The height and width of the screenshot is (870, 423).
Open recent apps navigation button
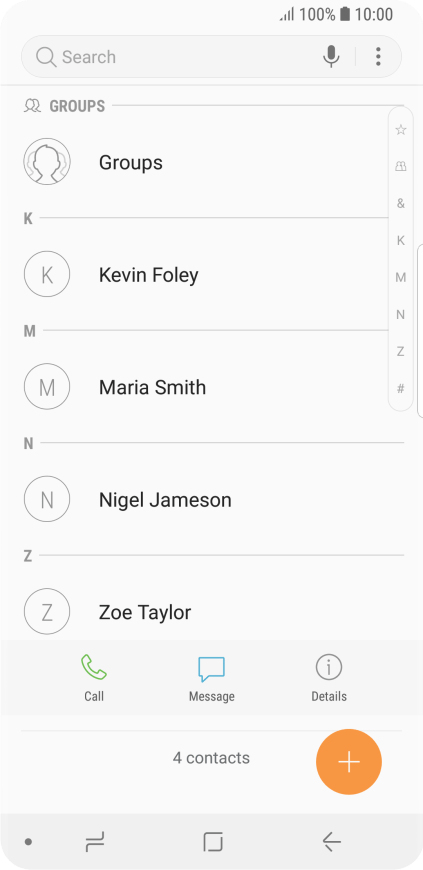click(95, 842)
